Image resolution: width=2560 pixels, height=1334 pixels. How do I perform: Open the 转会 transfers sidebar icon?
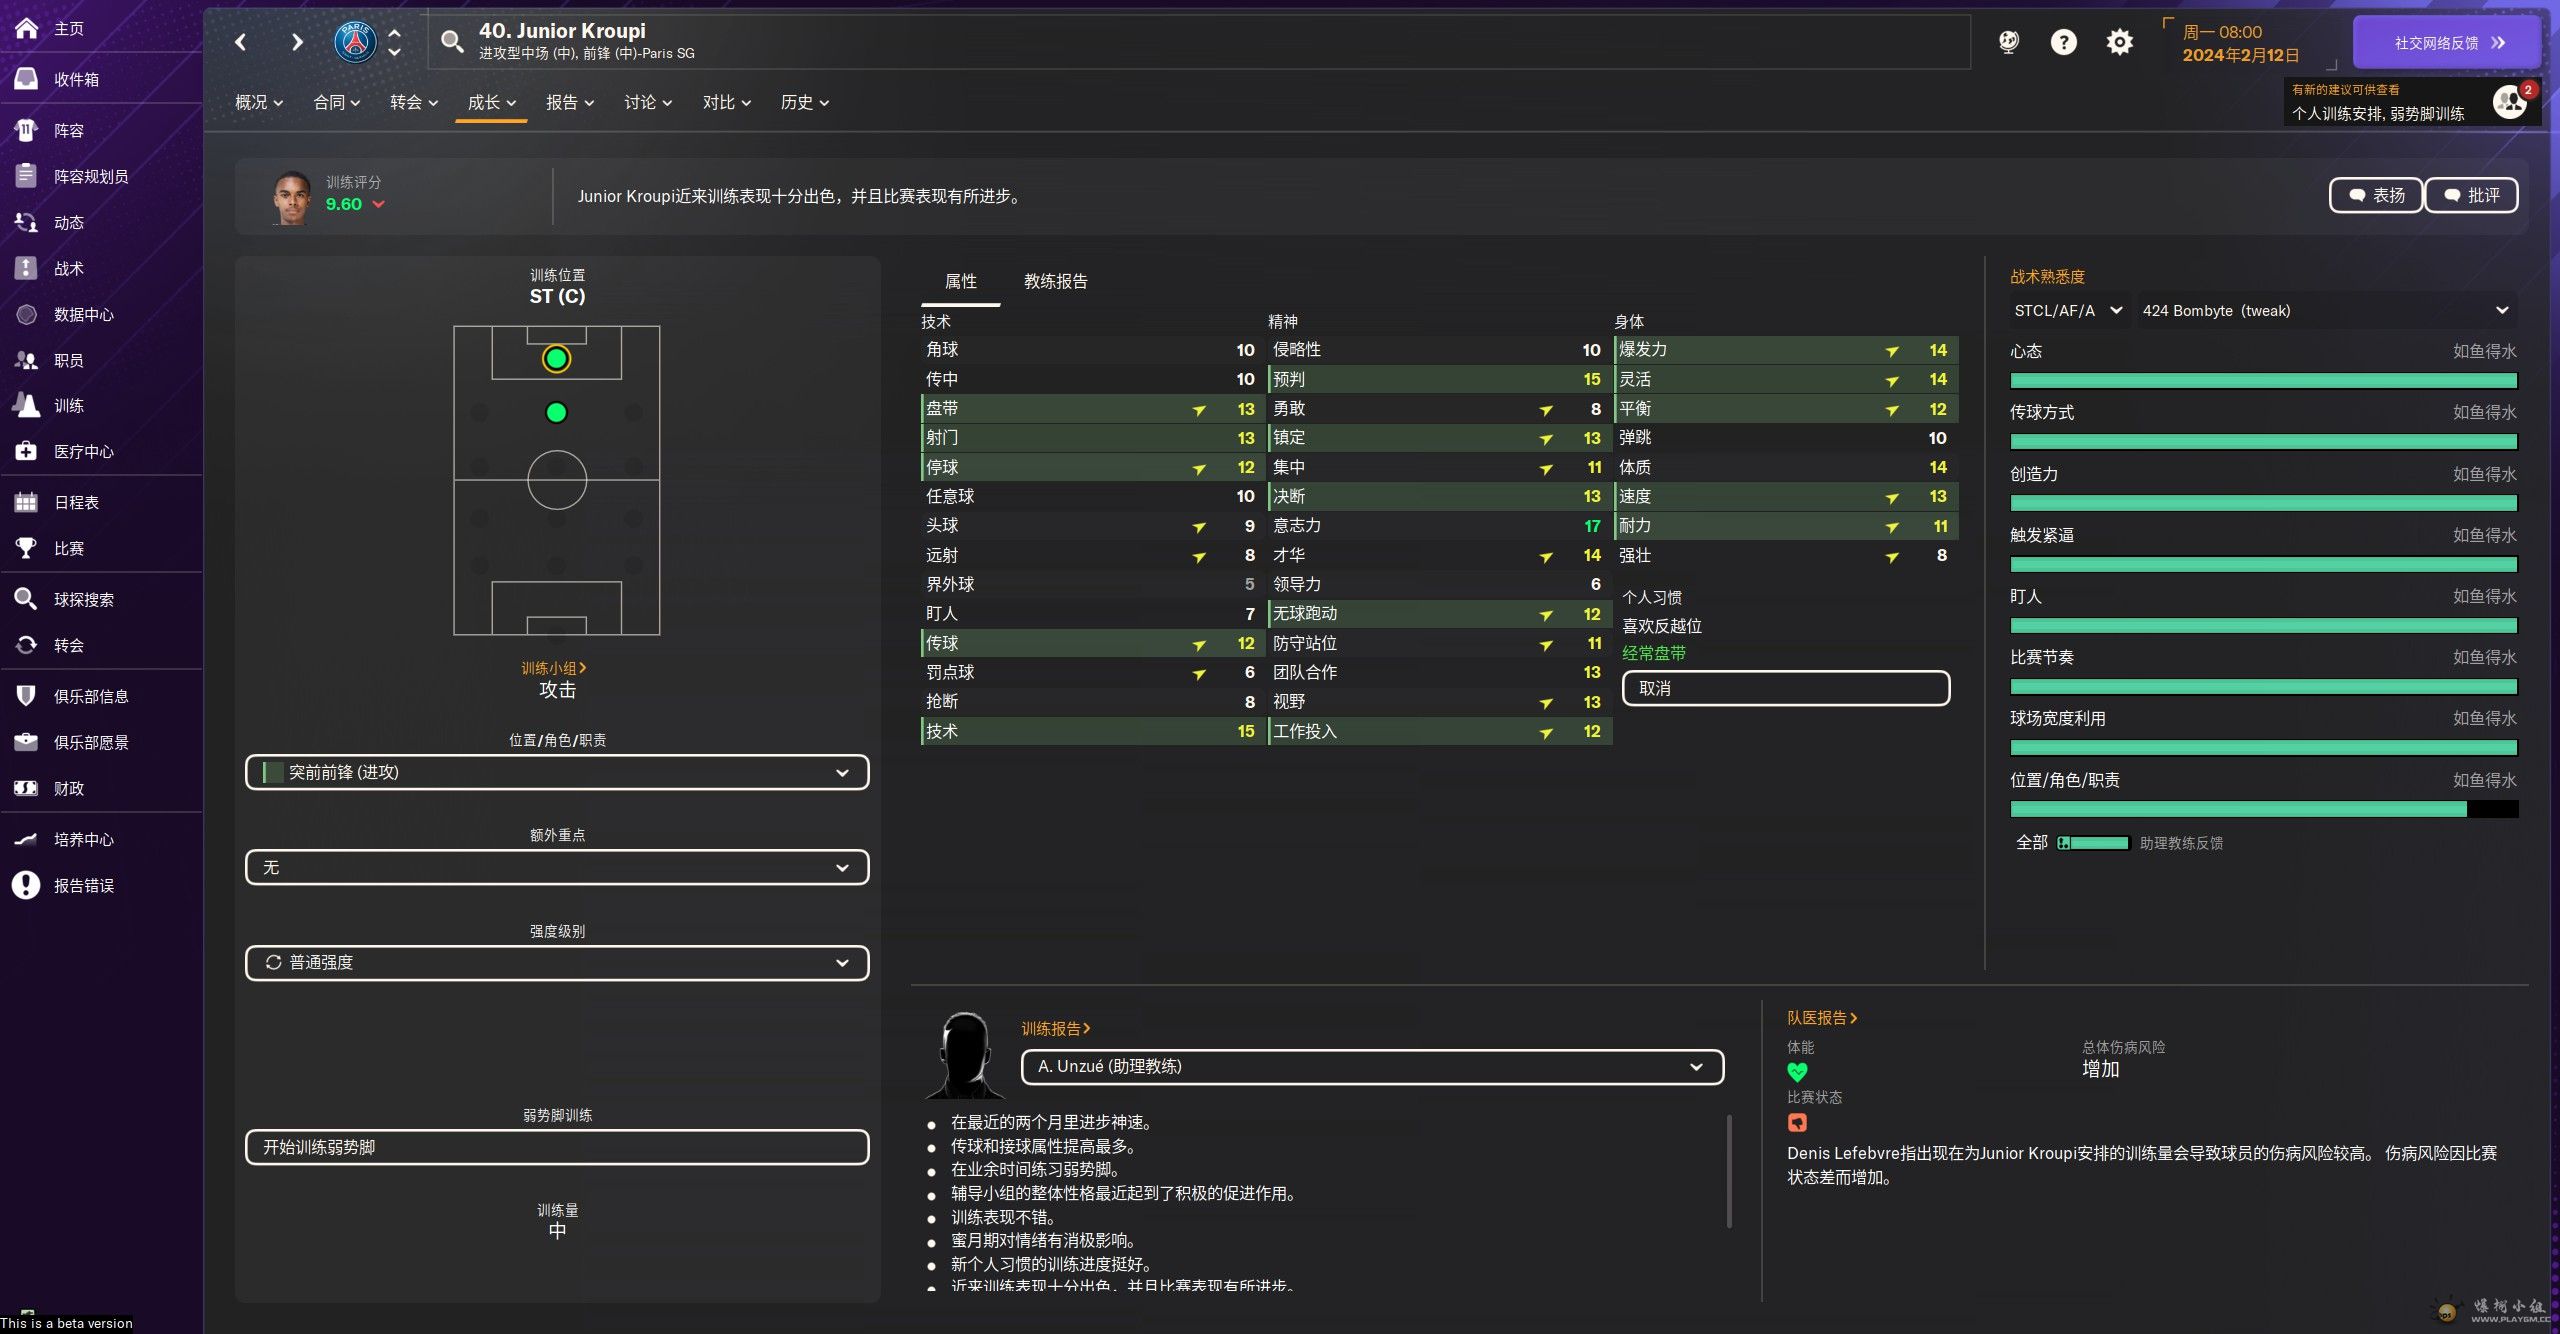27,645
